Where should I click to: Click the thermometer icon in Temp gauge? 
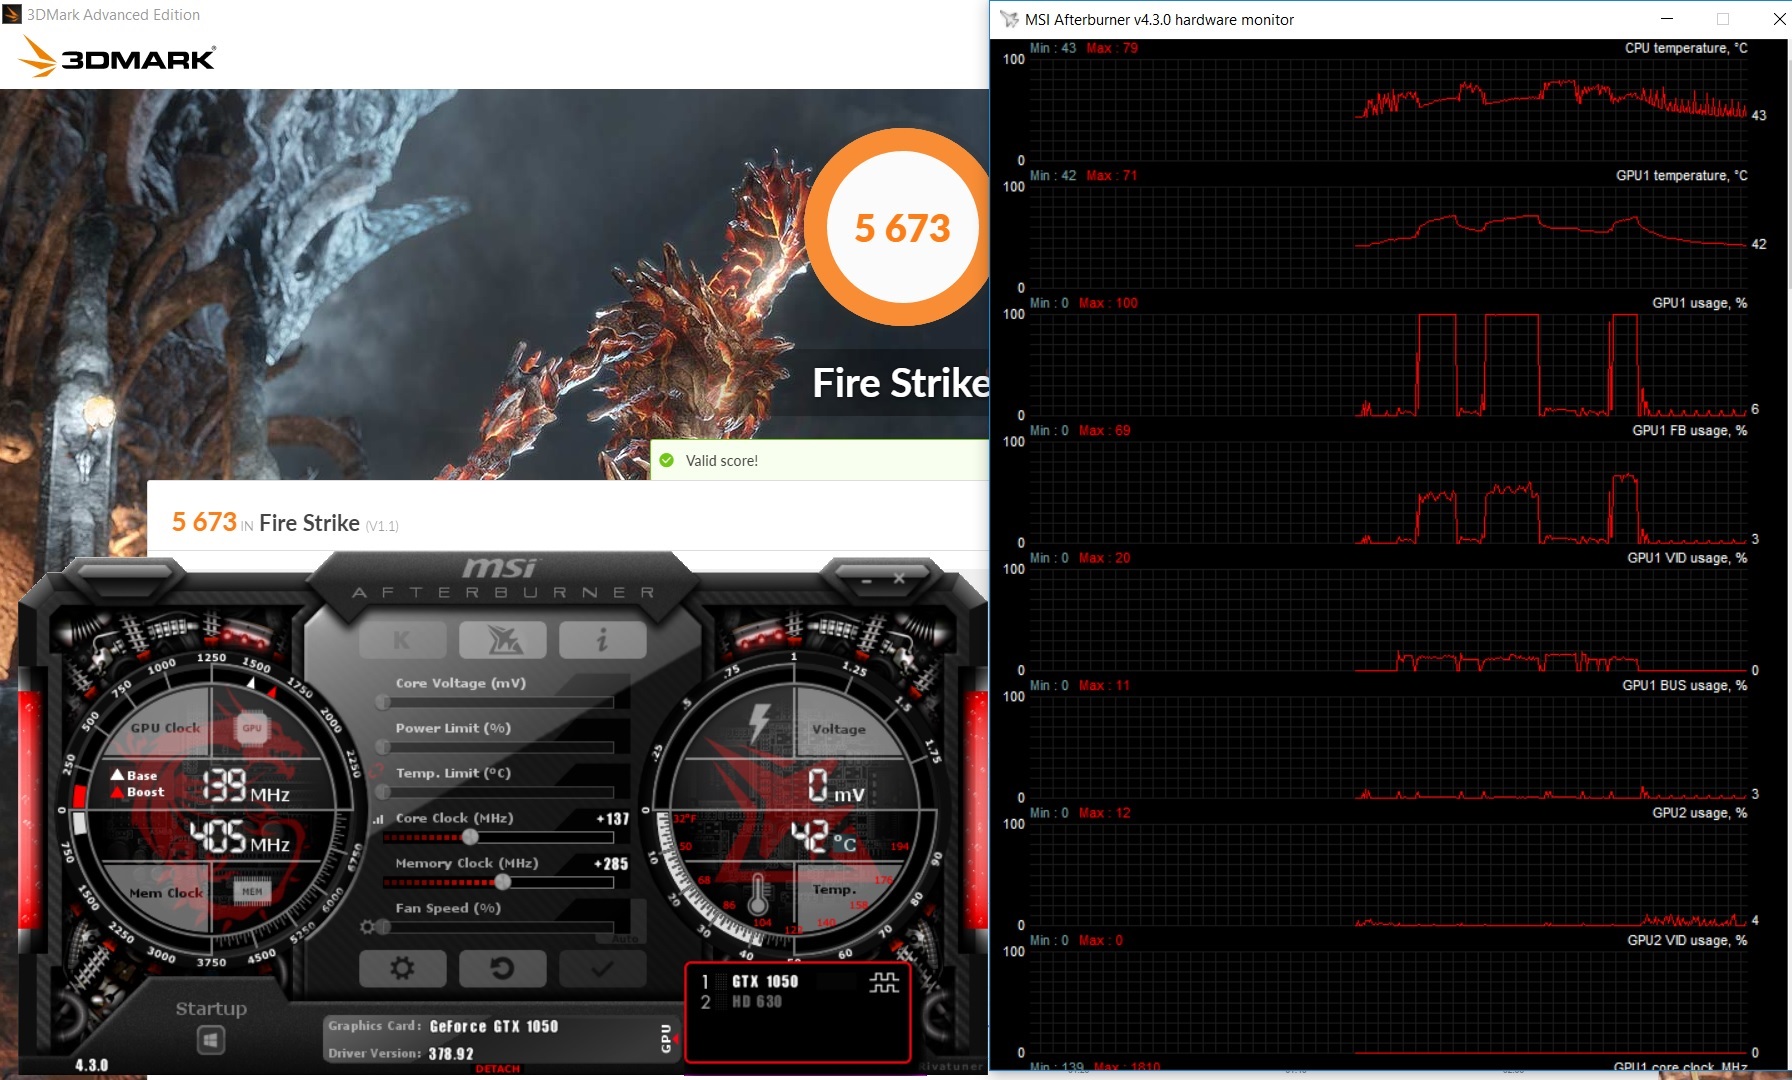pos(758,893)
